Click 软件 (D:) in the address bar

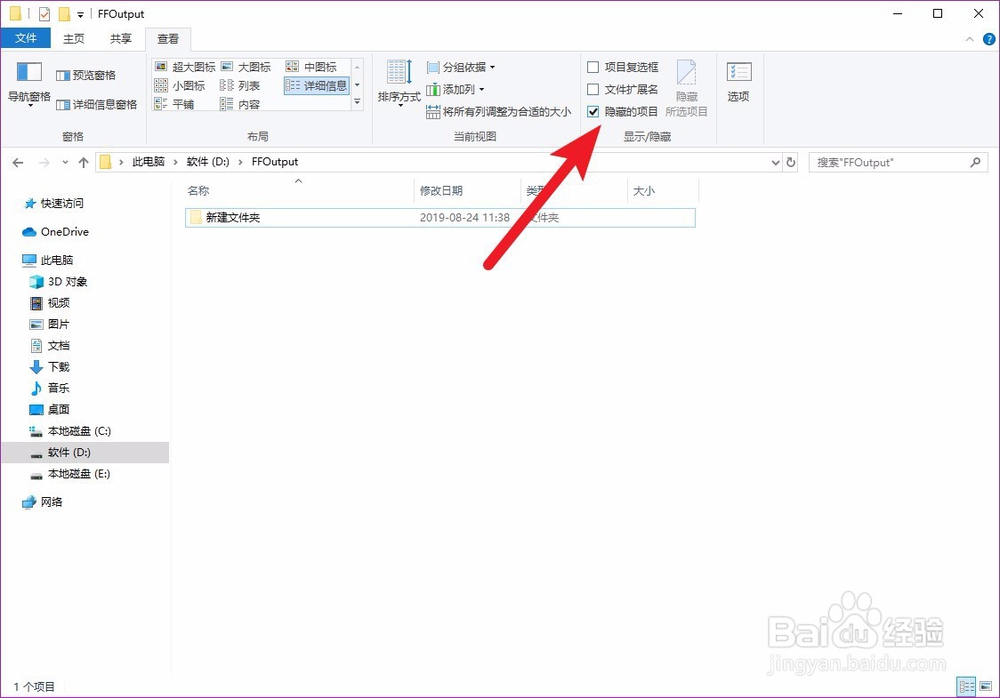208,162
